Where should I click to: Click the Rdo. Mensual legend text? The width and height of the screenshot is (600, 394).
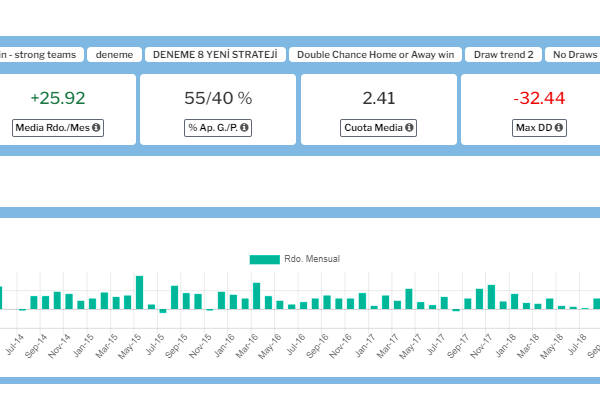(312, 259)
